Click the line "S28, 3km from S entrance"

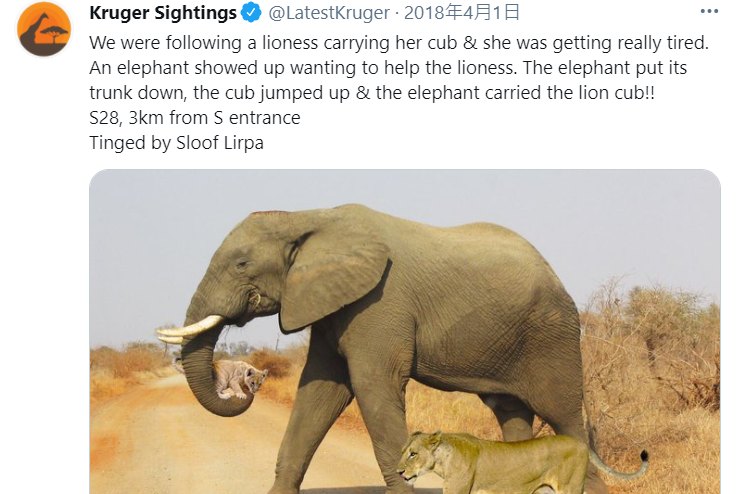click(x=194, y=117)
